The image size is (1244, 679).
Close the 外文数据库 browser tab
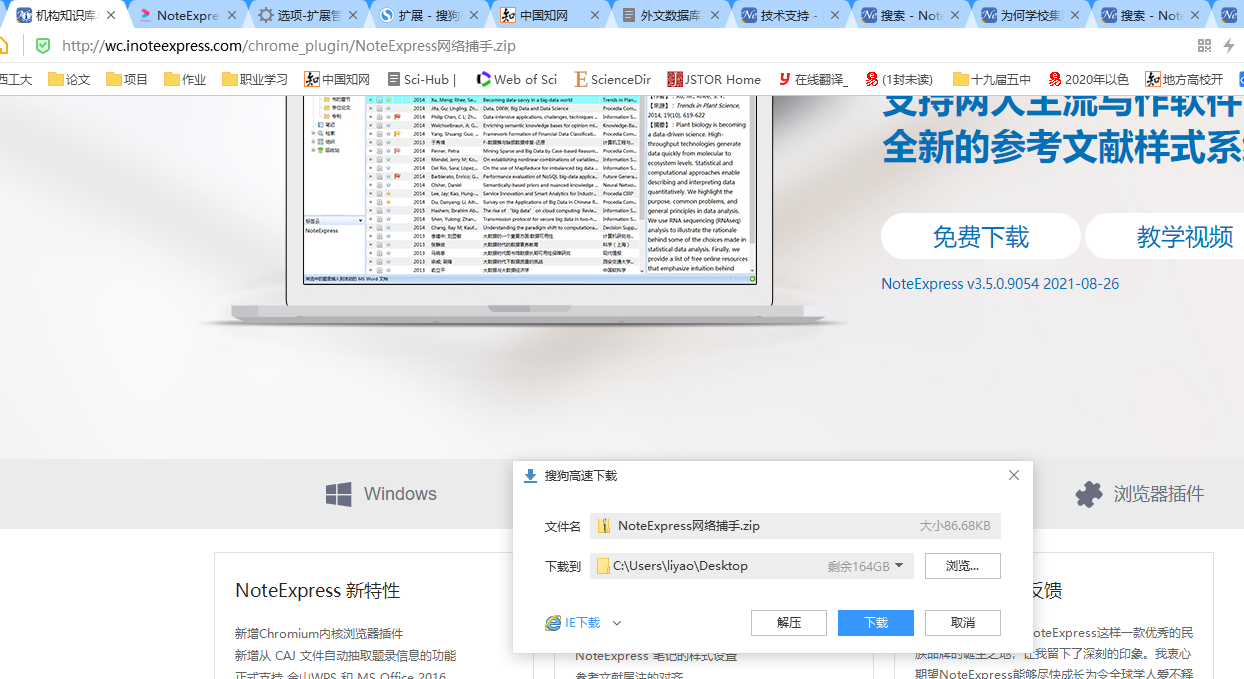click(x=716, y=15)
